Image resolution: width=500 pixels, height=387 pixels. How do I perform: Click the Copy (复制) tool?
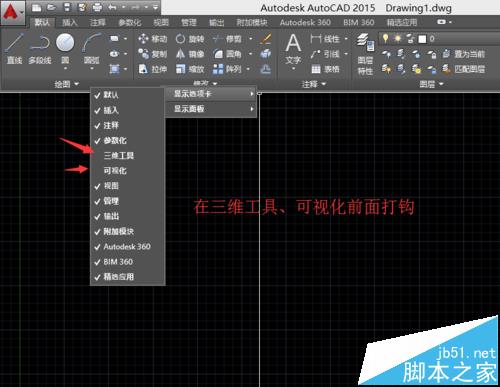[x=152, y=54]
